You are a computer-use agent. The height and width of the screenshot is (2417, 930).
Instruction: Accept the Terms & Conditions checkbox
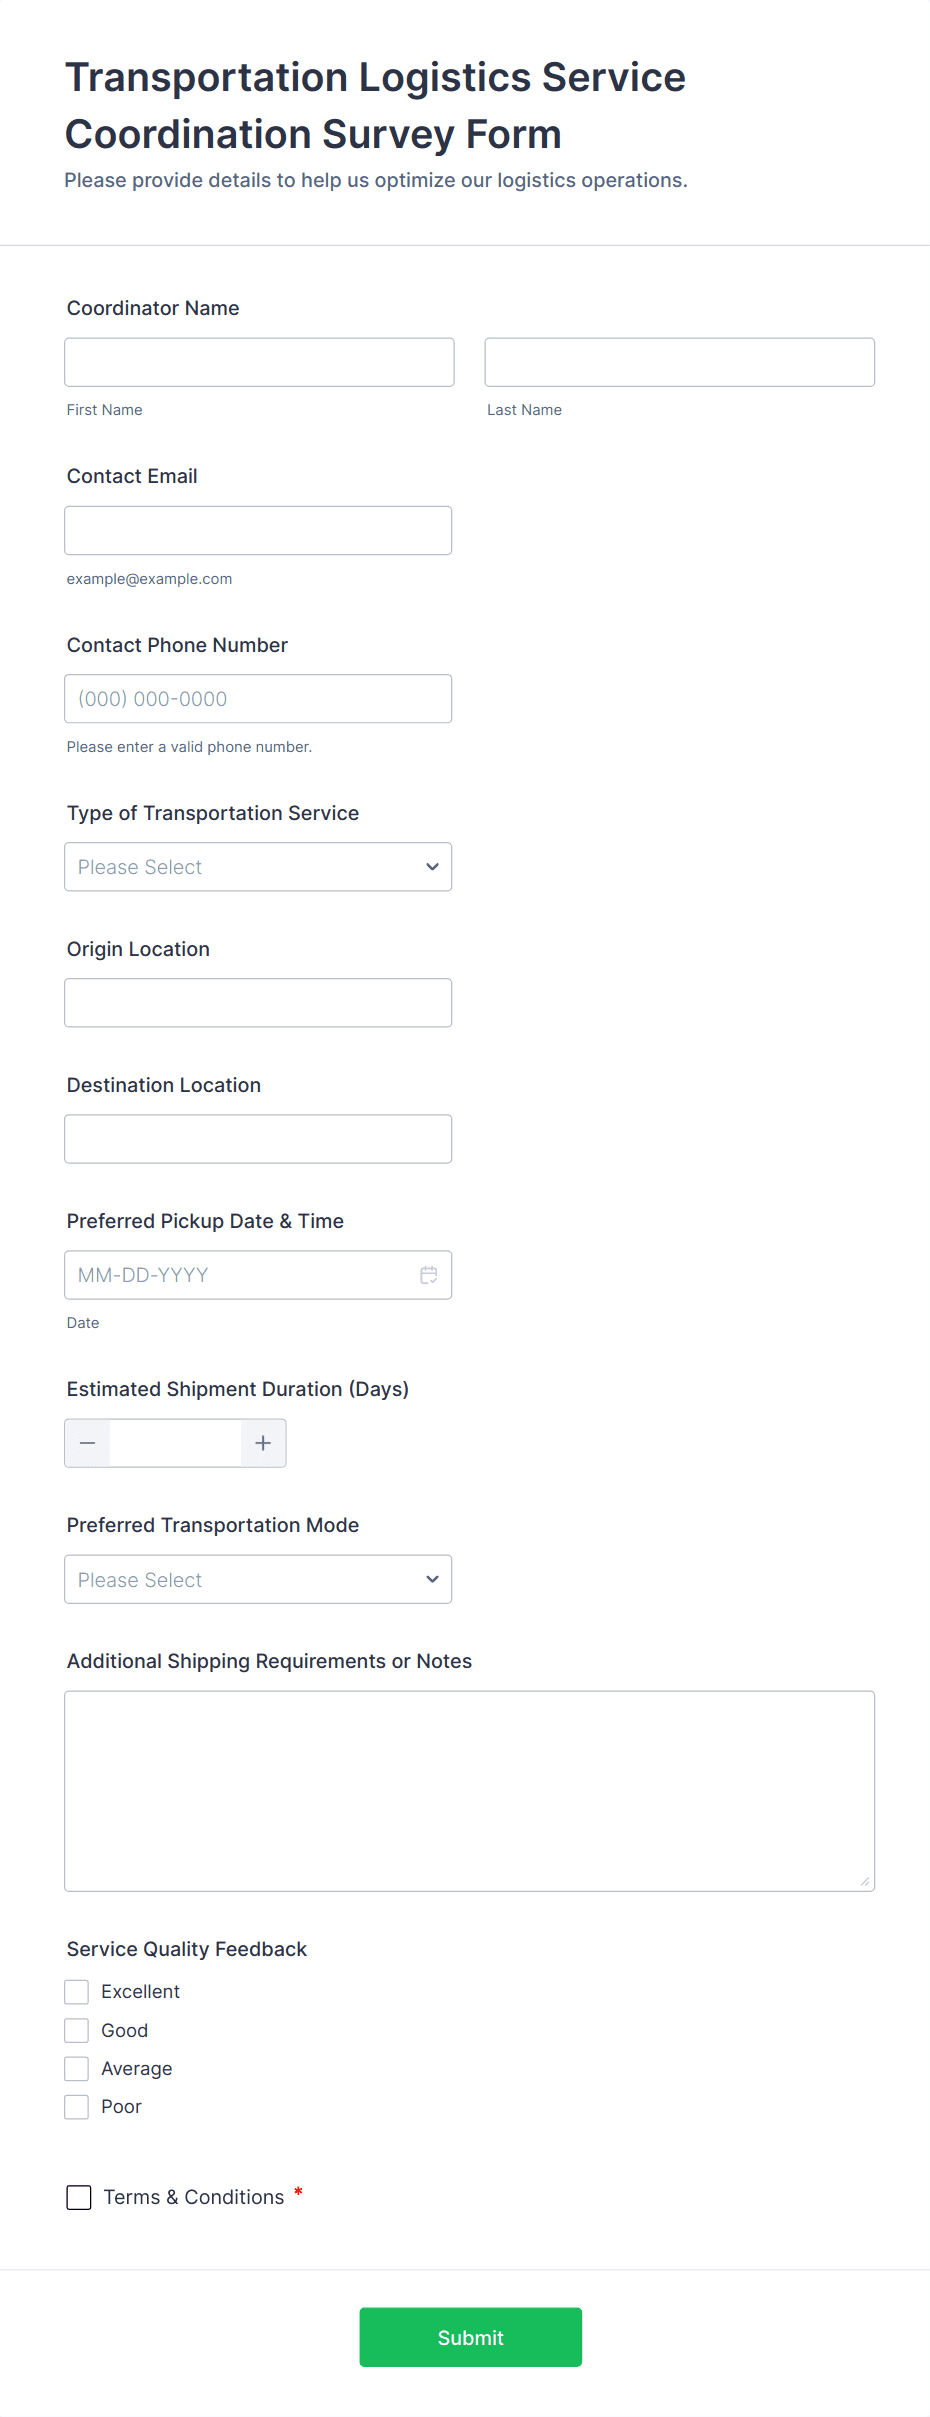[x=79, y=2197]
